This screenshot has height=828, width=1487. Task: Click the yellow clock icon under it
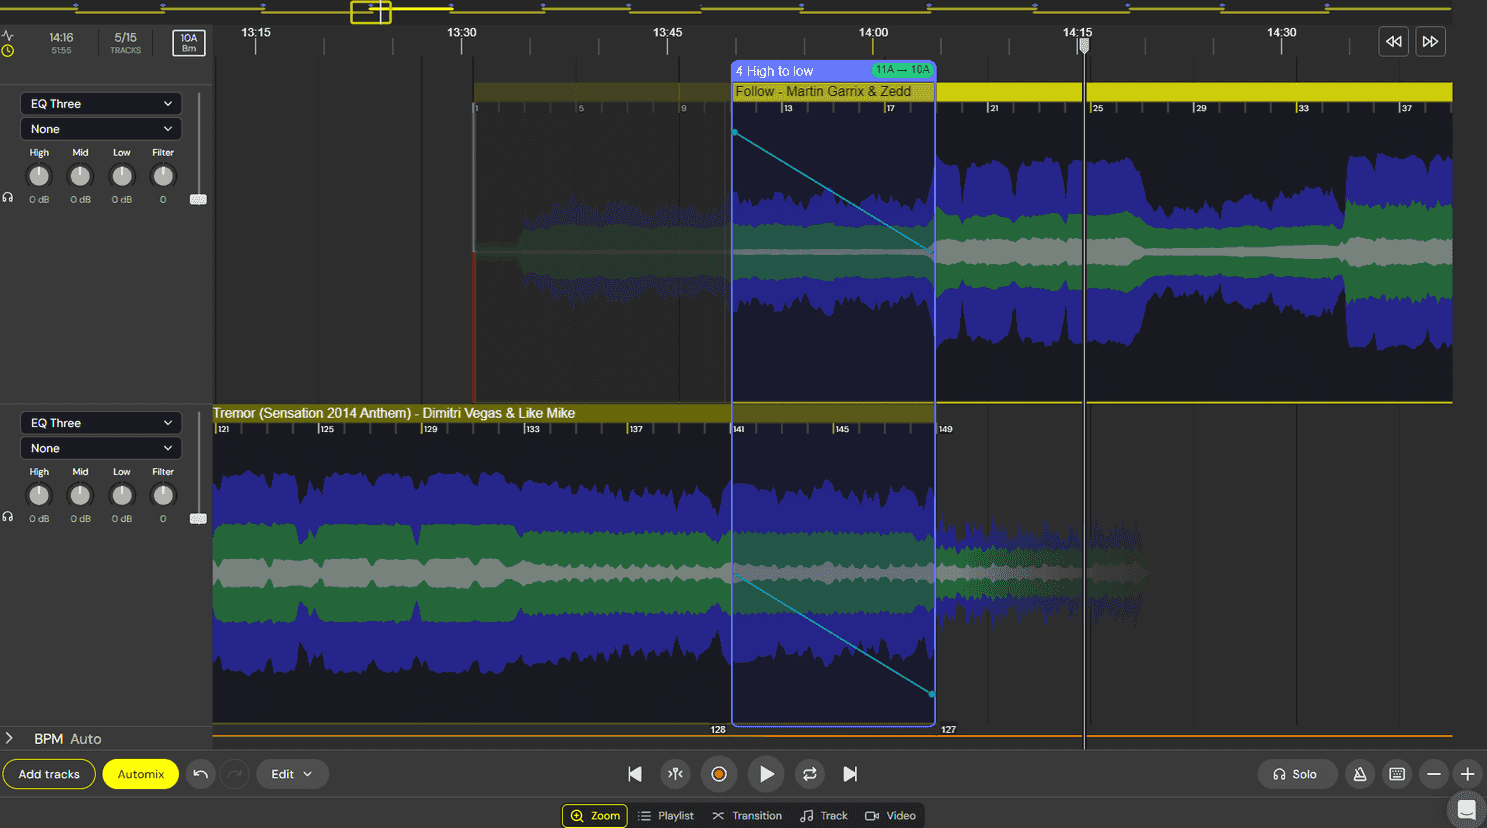click(9, 48)
